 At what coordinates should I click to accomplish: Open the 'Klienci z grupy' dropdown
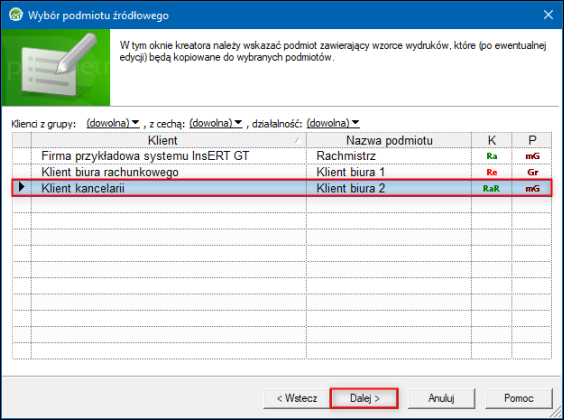point(113,123)
